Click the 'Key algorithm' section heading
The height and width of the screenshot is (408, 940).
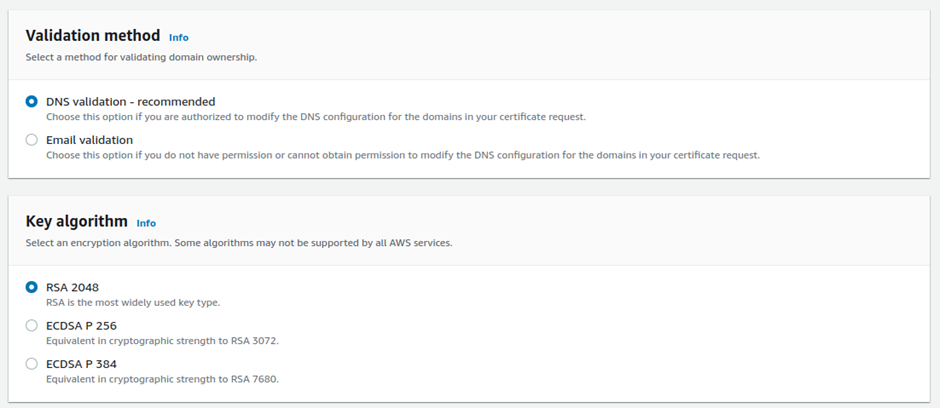click(x=77, y=221)
